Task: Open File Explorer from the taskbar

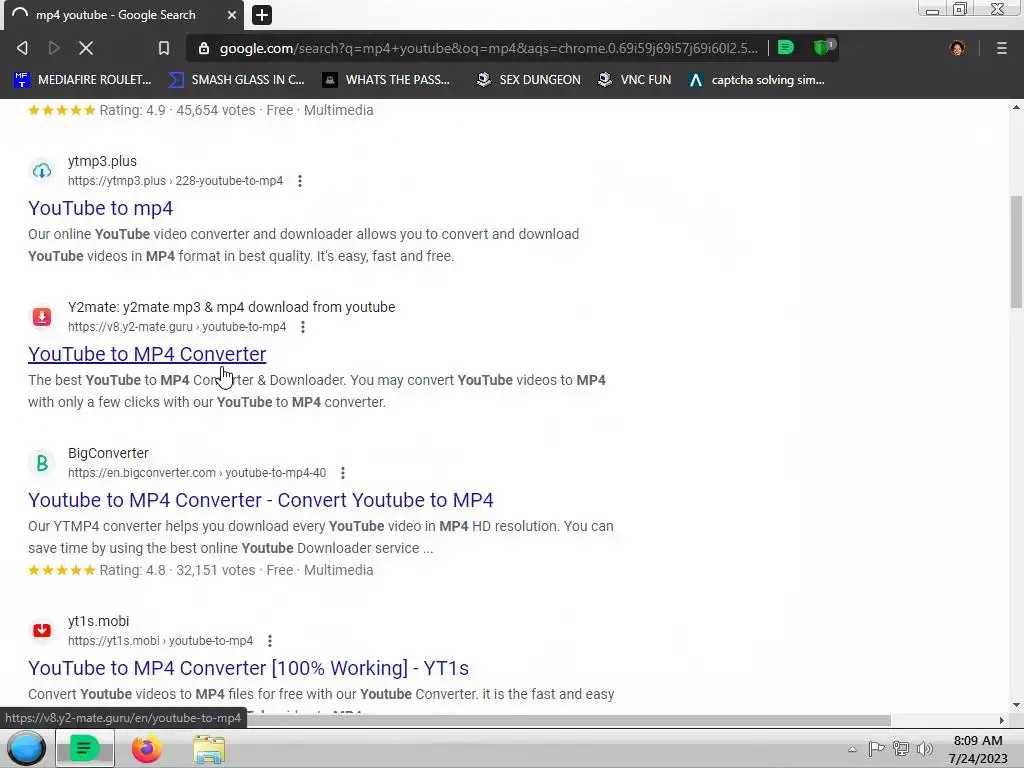Action: tap(209, 748)
